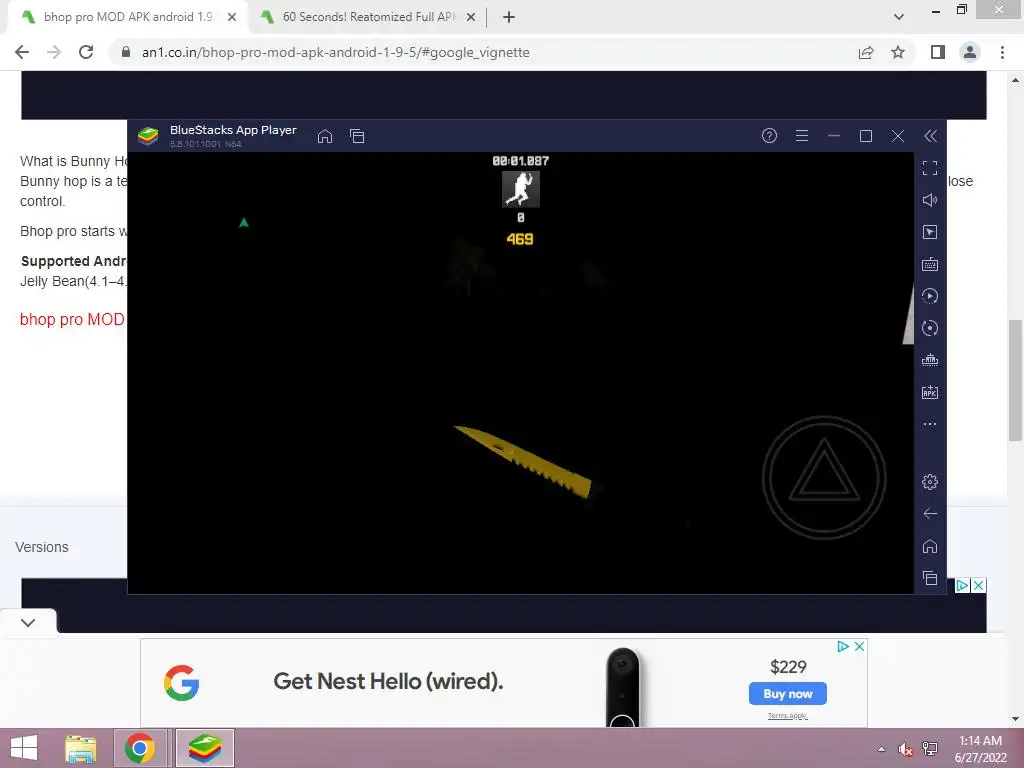
Task: Collapse the bottom ad with chevron
Action: [28, 622]
